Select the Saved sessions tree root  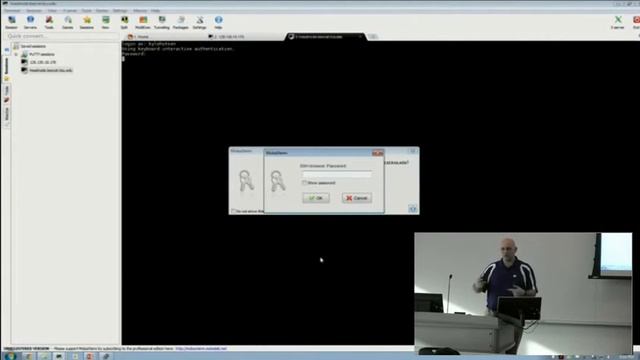33,46
